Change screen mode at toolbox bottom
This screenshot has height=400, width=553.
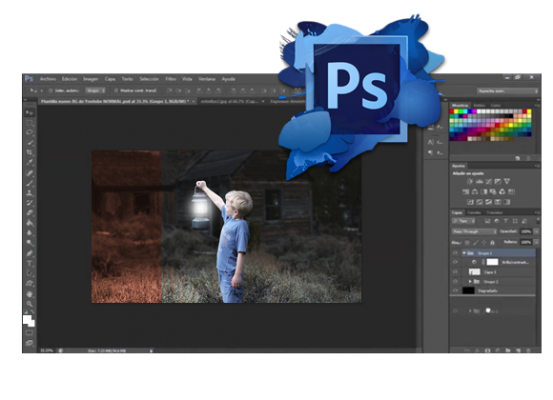[30, 343]
